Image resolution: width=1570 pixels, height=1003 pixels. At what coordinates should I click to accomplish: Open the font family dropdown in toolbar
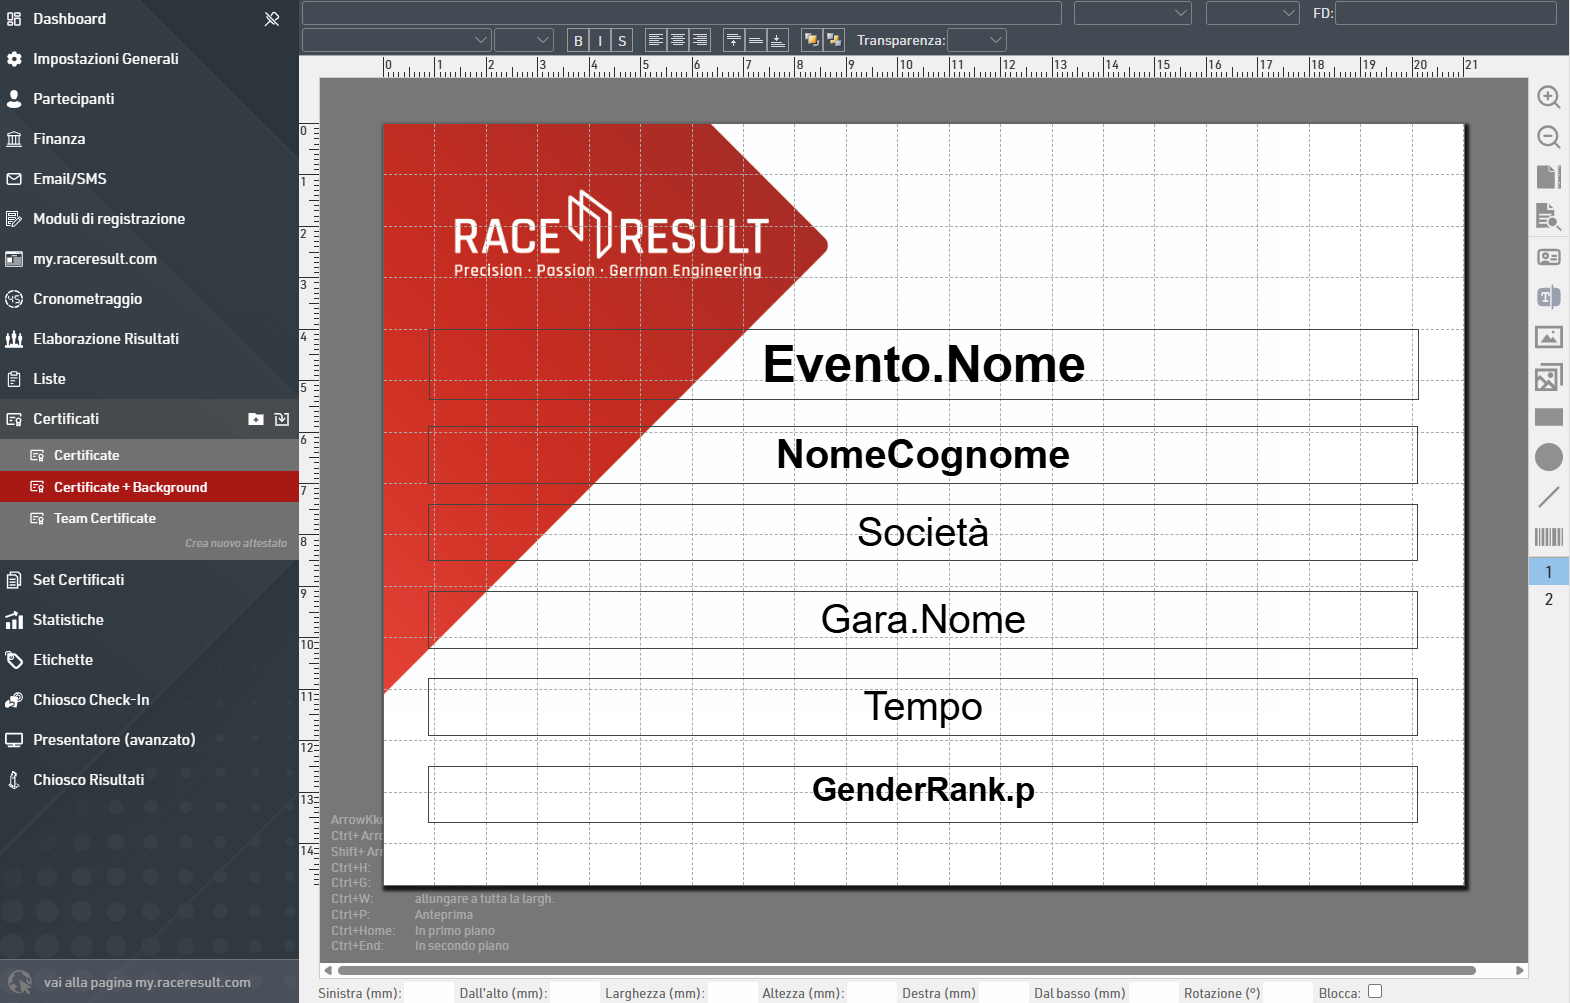(396, 40)
